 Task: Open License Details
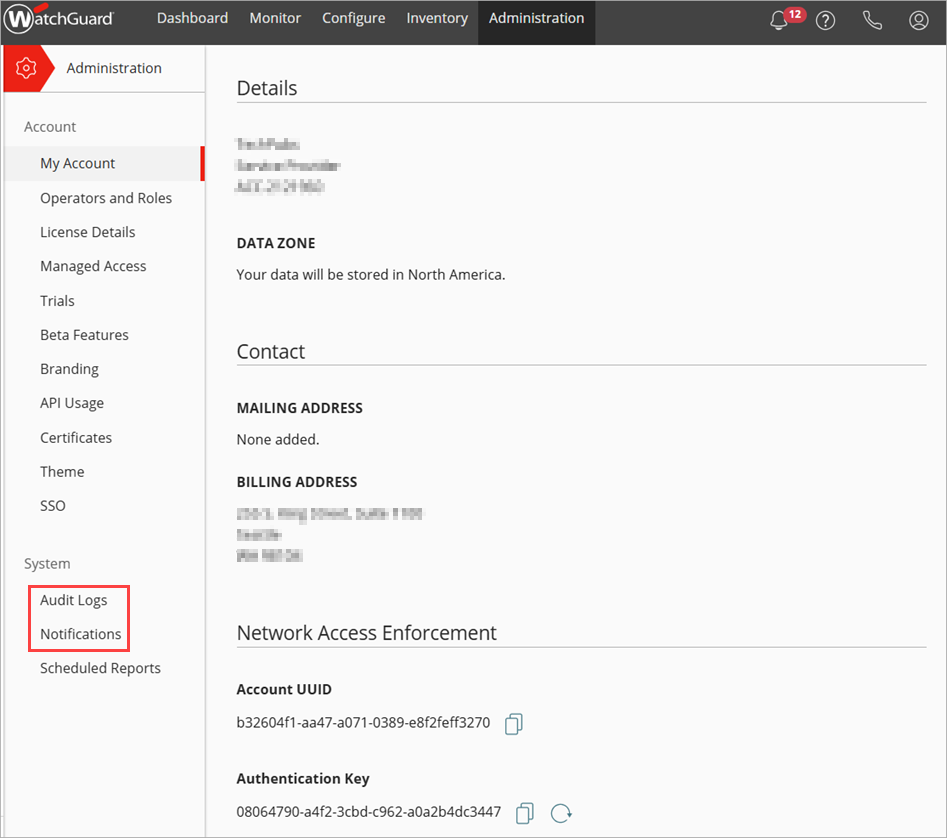pyautogui.click(x=87, y=232)
